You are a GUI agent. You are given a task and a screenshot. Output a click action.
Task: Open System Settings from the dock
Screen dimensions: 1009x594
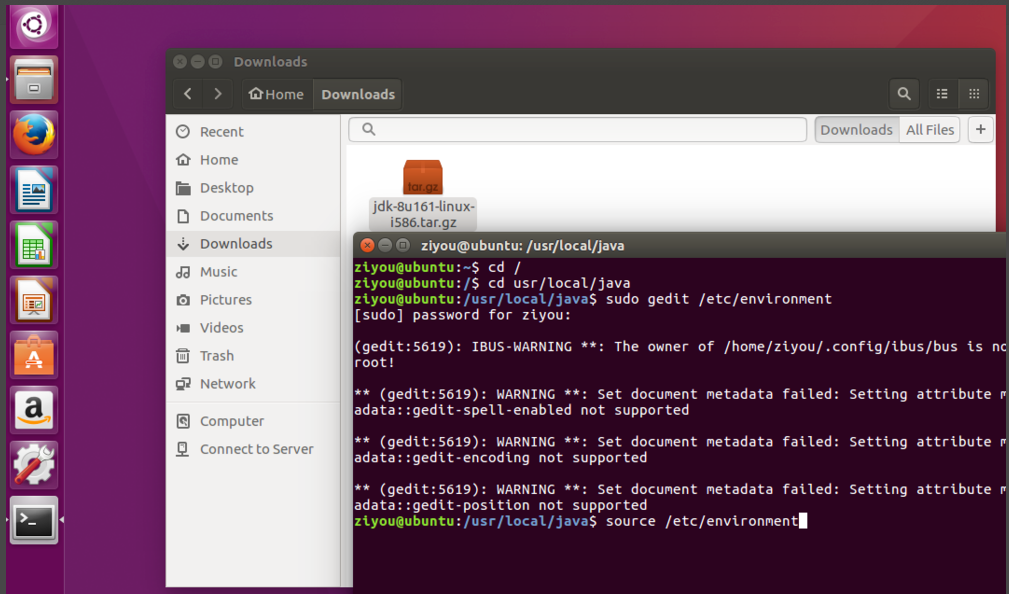[x=33, y=465]
